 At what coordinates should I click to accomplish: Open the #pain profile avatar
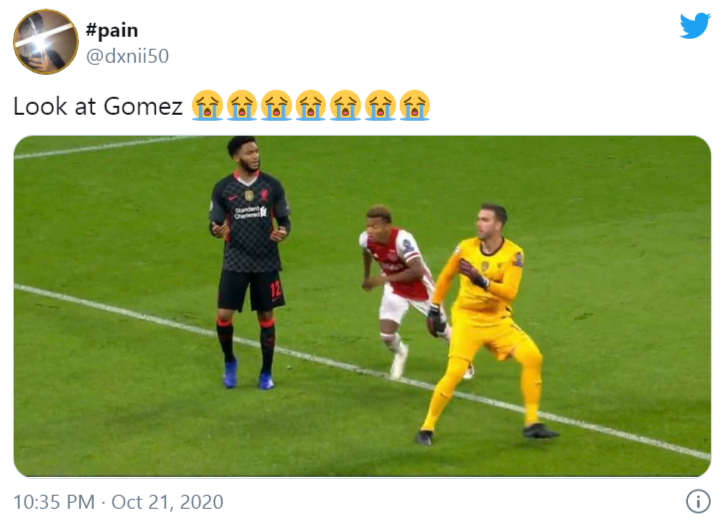tap(45, 42)
